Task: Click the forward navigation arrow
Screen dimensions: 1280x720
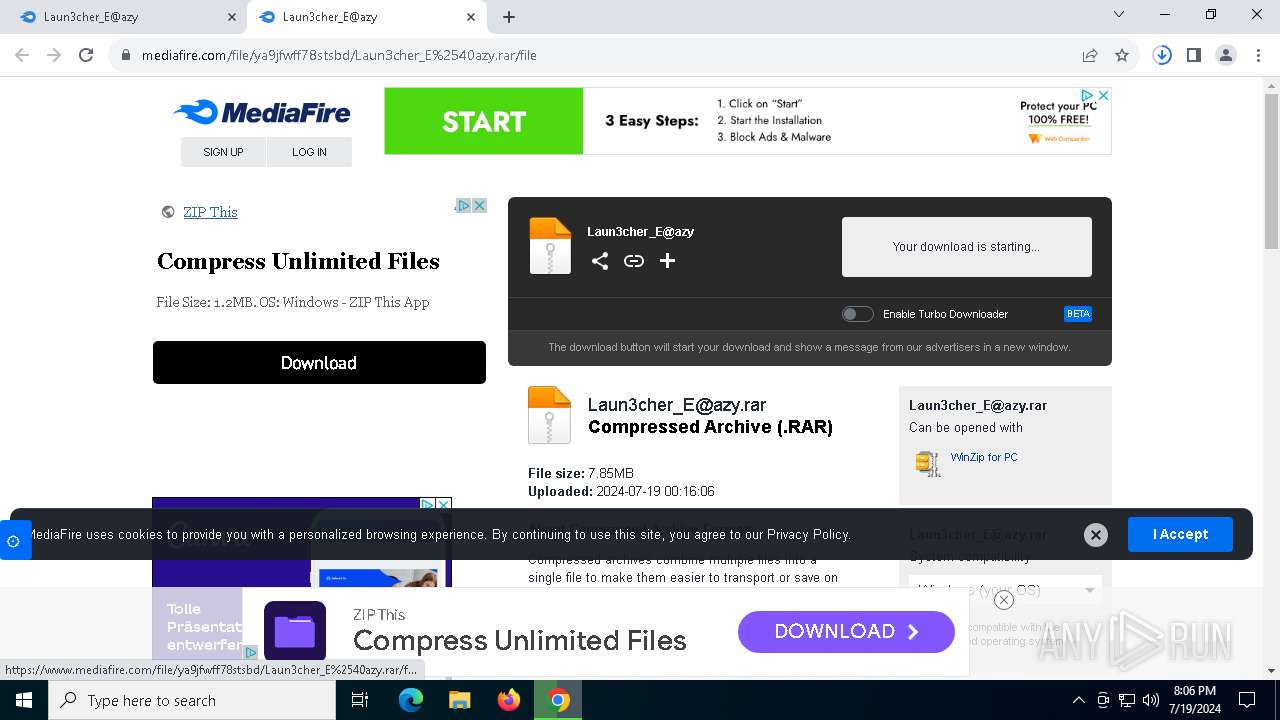Action: [54, 55]
